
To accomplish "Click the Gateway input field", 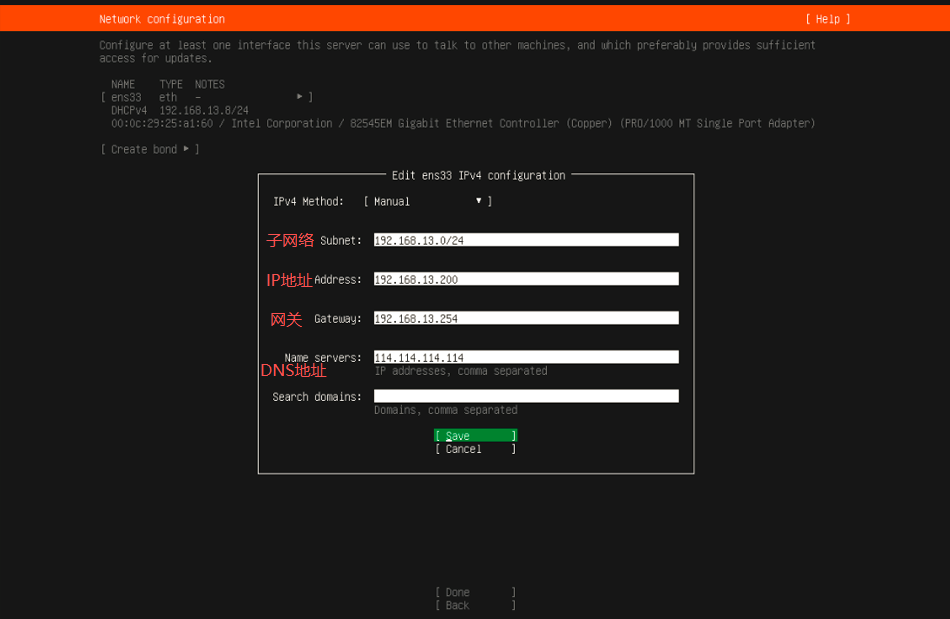I will (526, 318).
